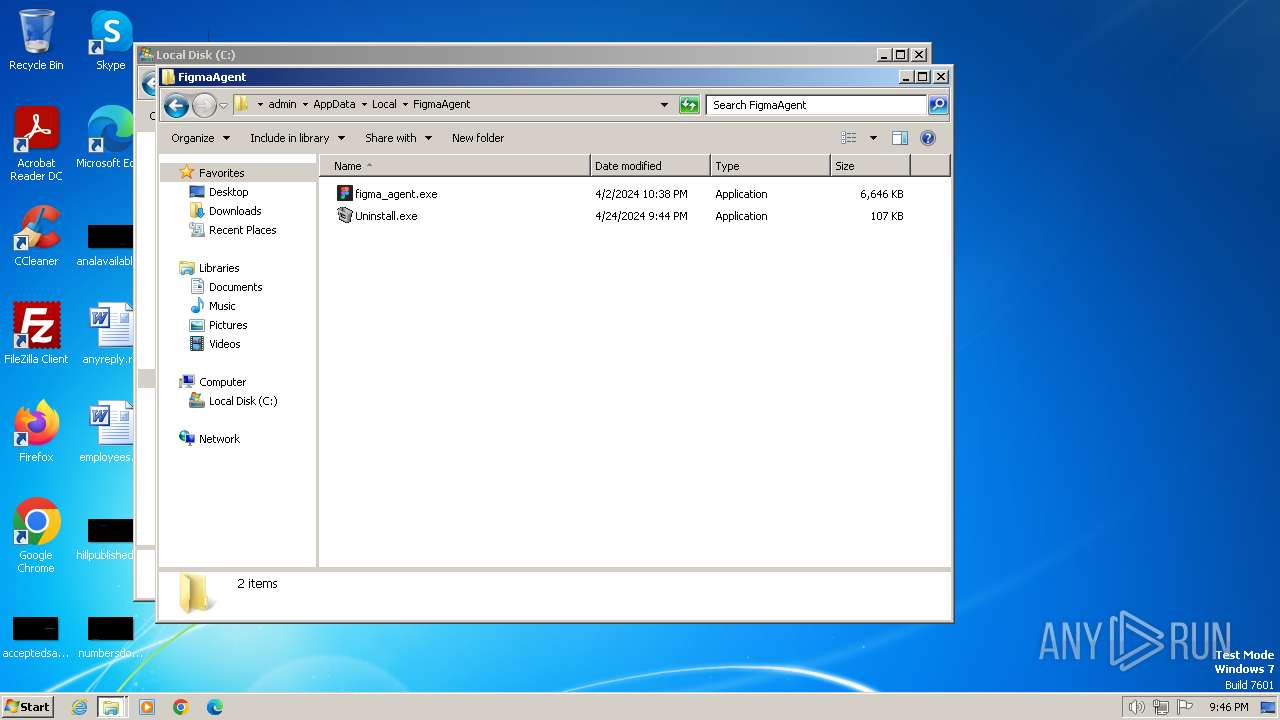Open the view options dropdown arrow
The image size is (1280, 720).
pyautogui.click(x=873, y=138)
